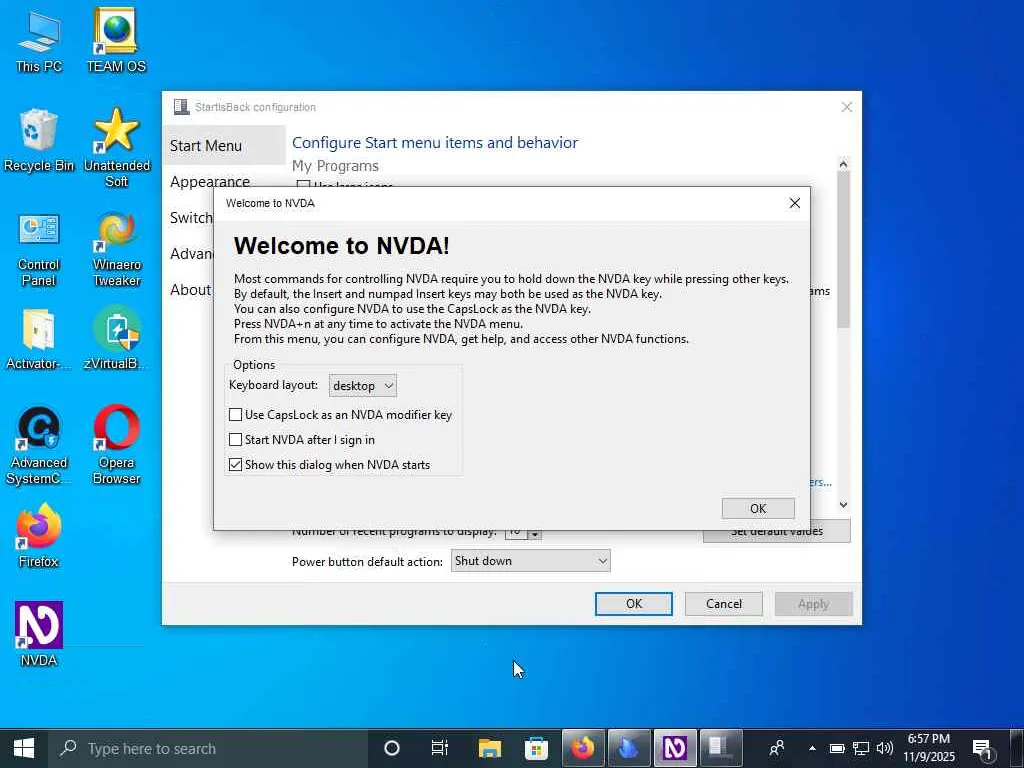Click Cancel in StartIsBack configuration
This screenshot has width=1024, height=768.
pos(724,604)
